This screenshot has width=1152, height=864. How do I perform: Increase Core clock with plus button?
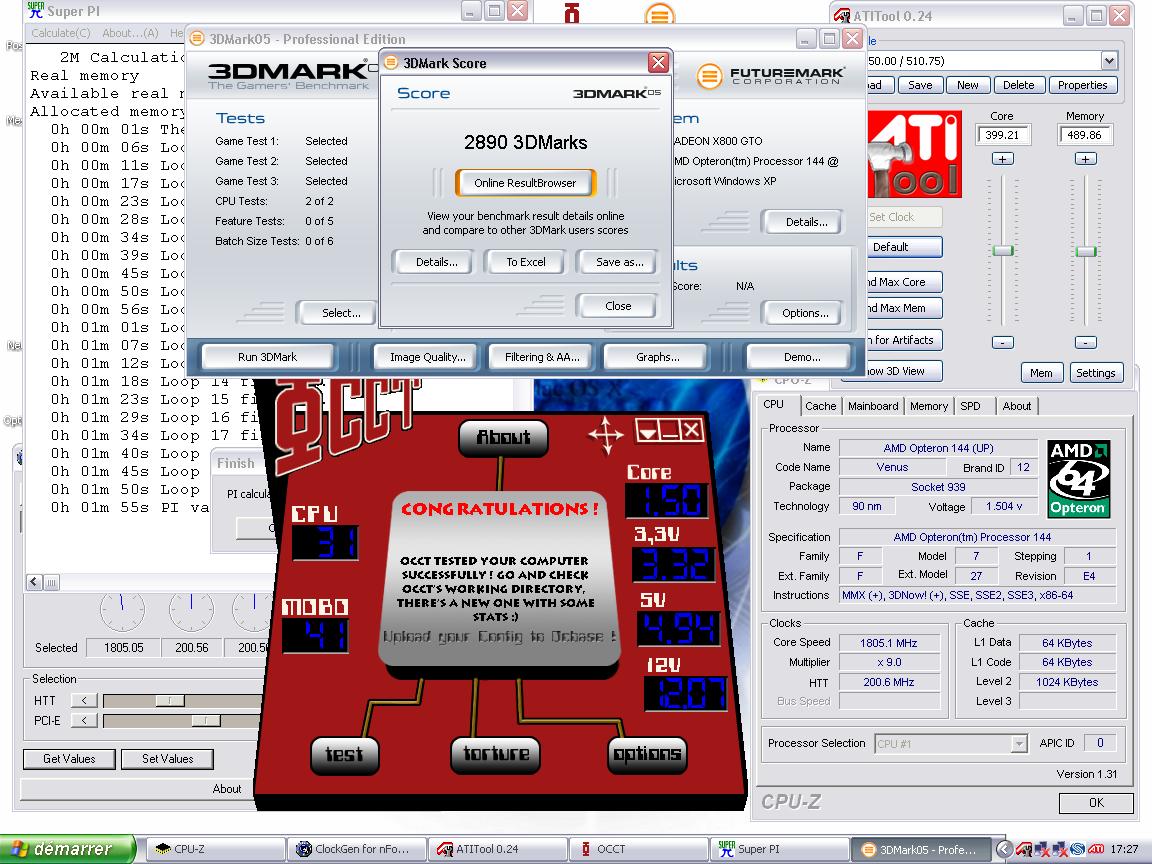click(x=1002, y=159)
